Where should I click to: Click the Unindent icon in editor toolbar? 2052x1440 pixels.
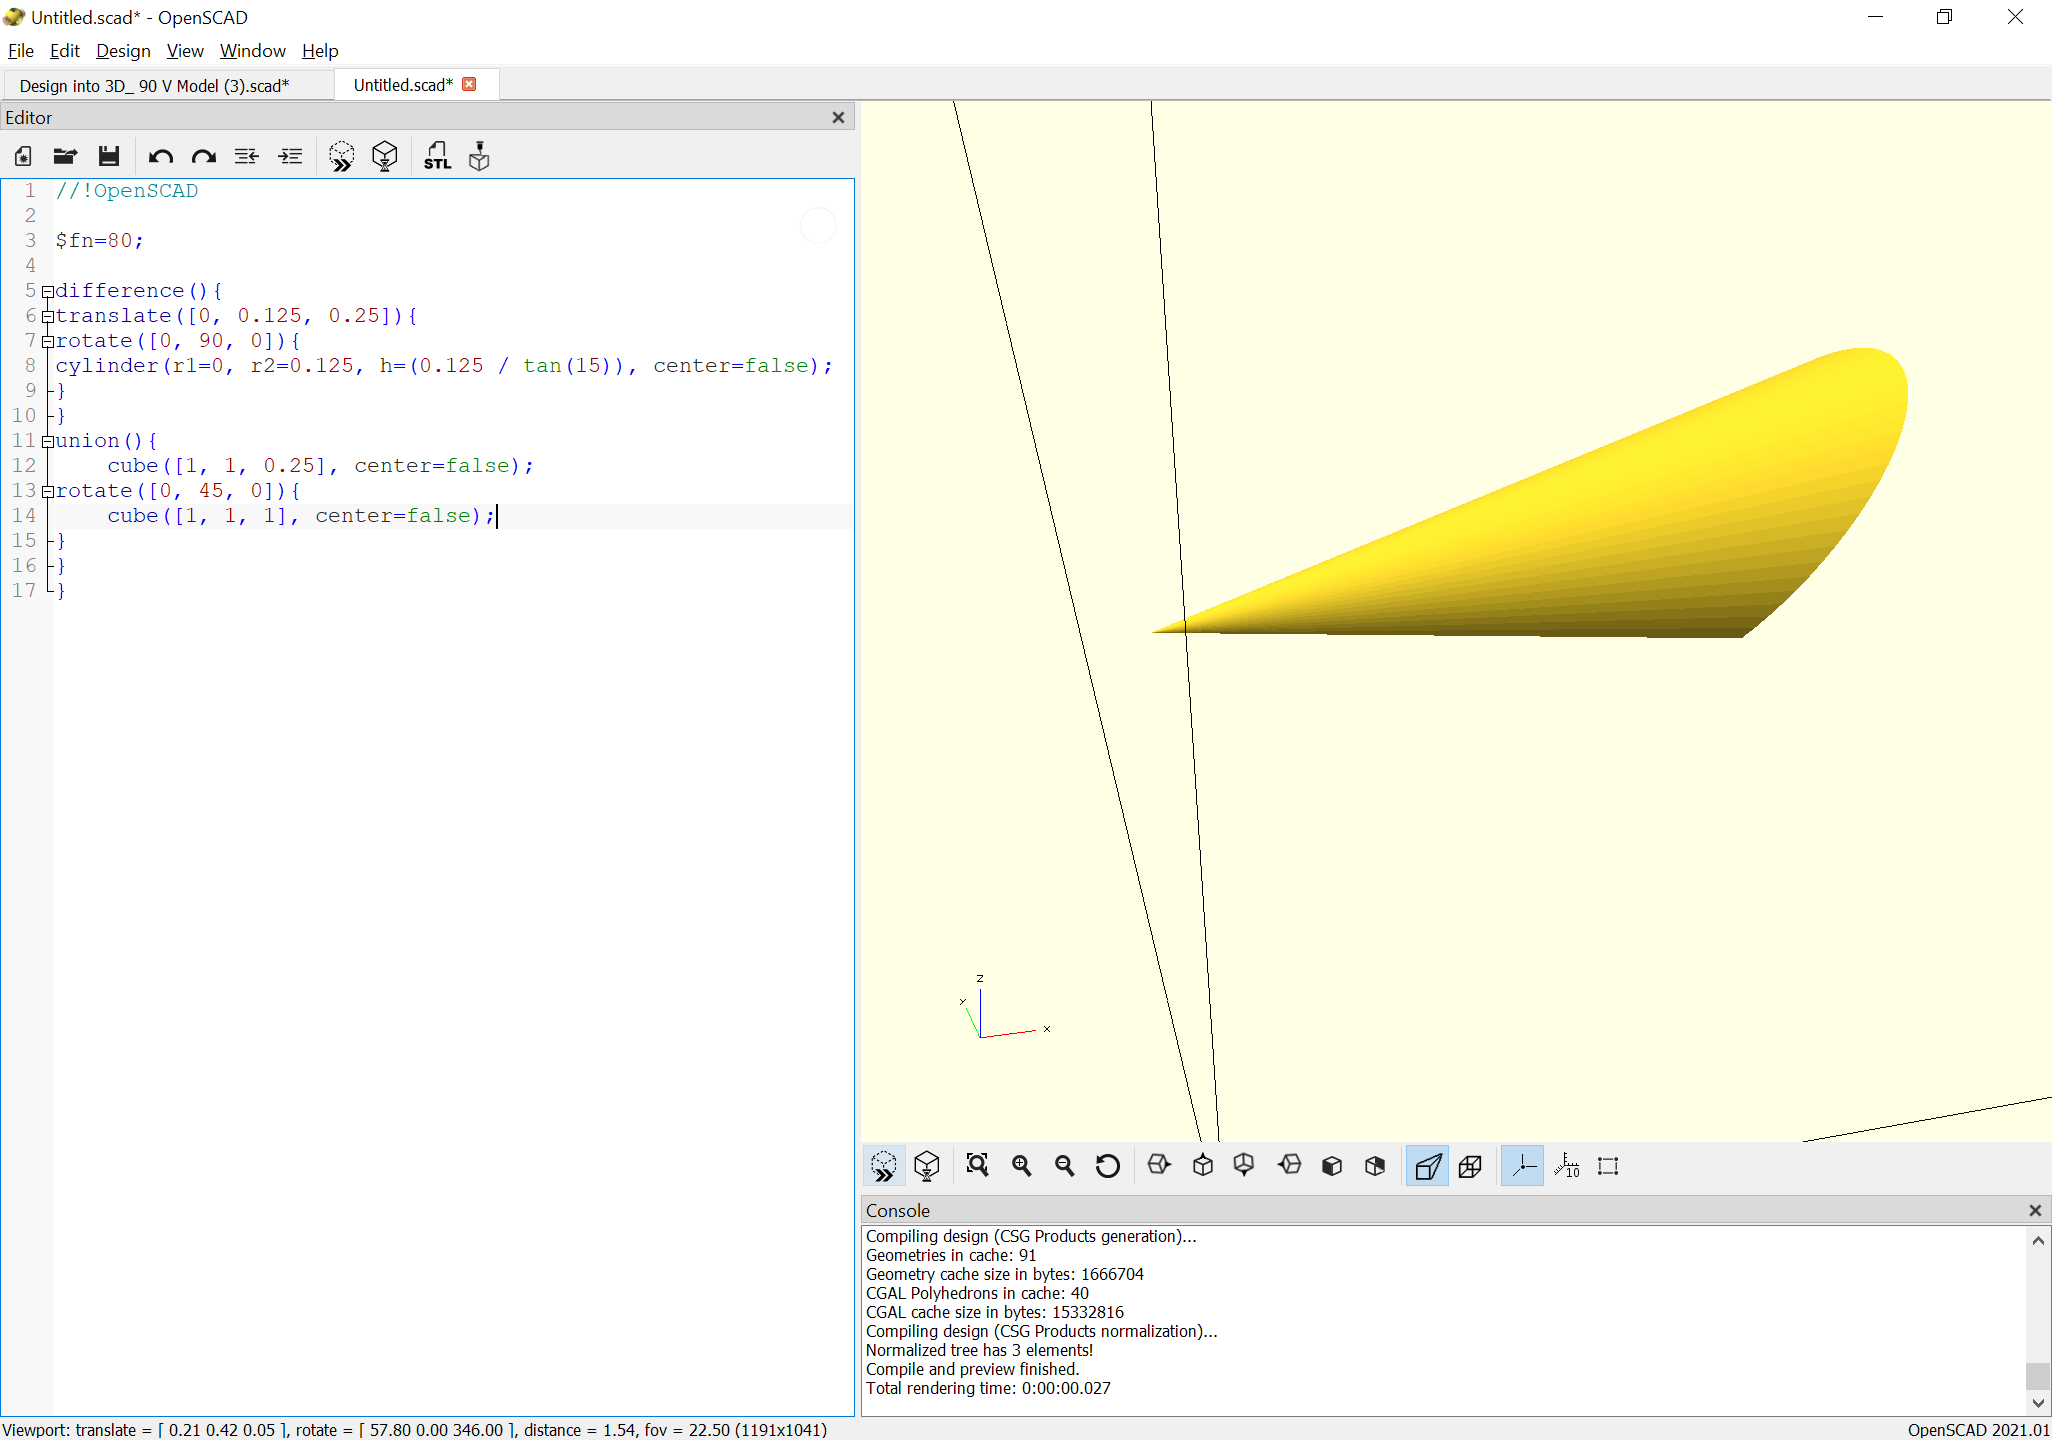247,156
